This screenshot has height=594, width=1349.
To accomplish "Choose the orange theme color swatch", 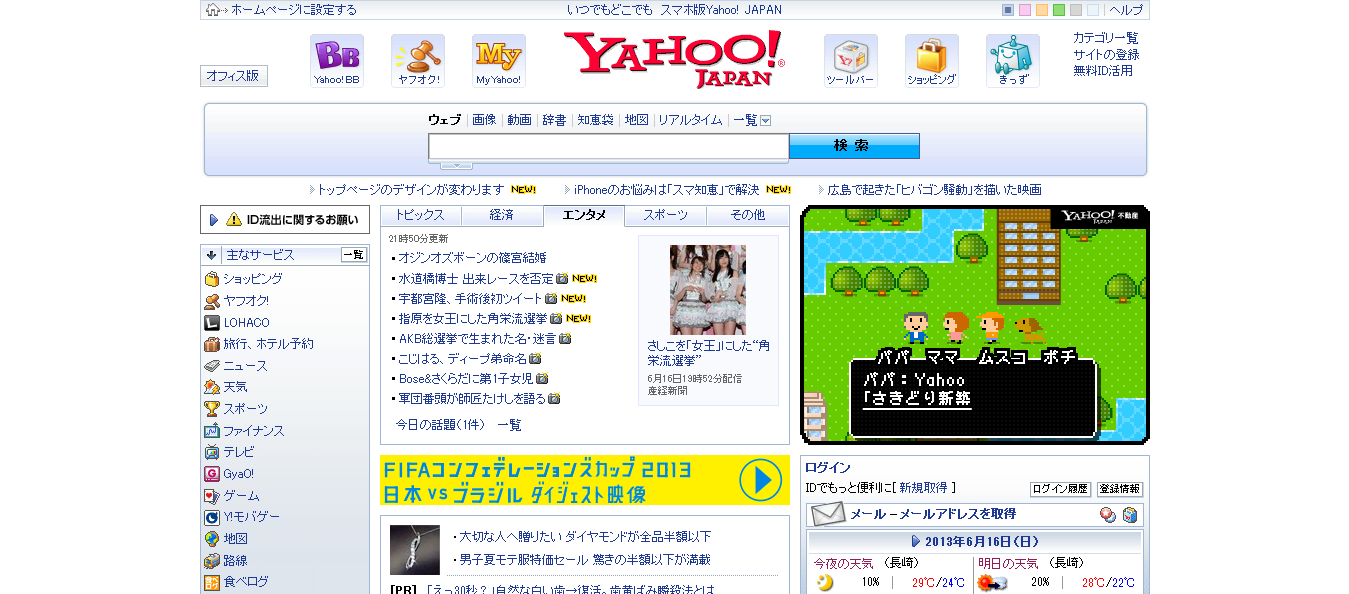I will coord(1042,10).
